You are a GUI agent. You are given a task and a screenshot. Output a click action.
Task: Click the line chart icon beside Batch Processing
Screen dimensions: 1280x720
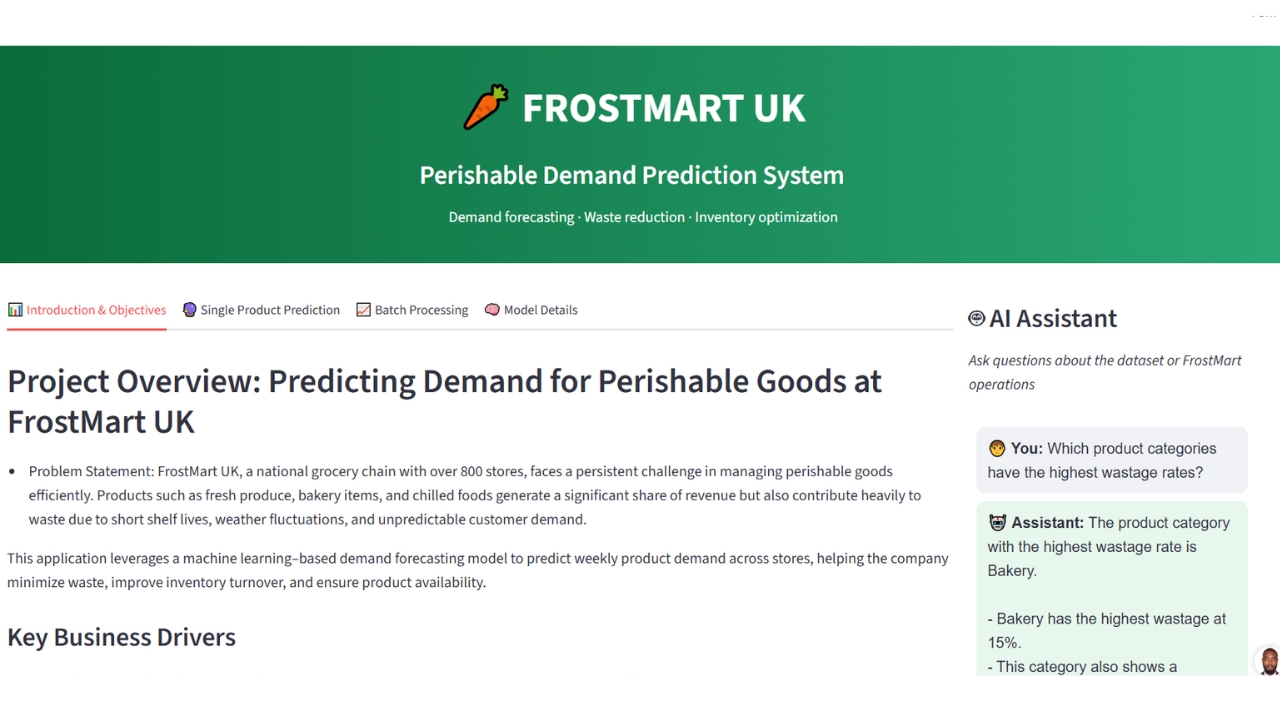[363, 310]
